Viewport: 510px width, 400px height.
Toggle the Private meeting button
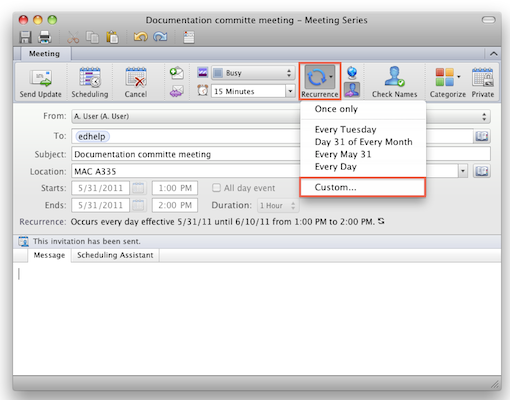click(483, 82)
